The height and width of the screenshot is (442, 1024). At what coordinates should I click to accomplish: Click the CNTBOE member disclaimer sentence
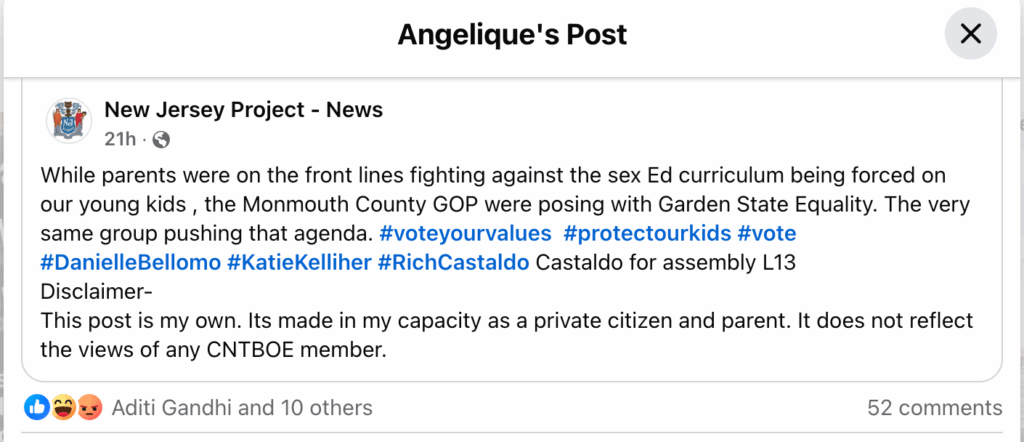pos(507,336)
